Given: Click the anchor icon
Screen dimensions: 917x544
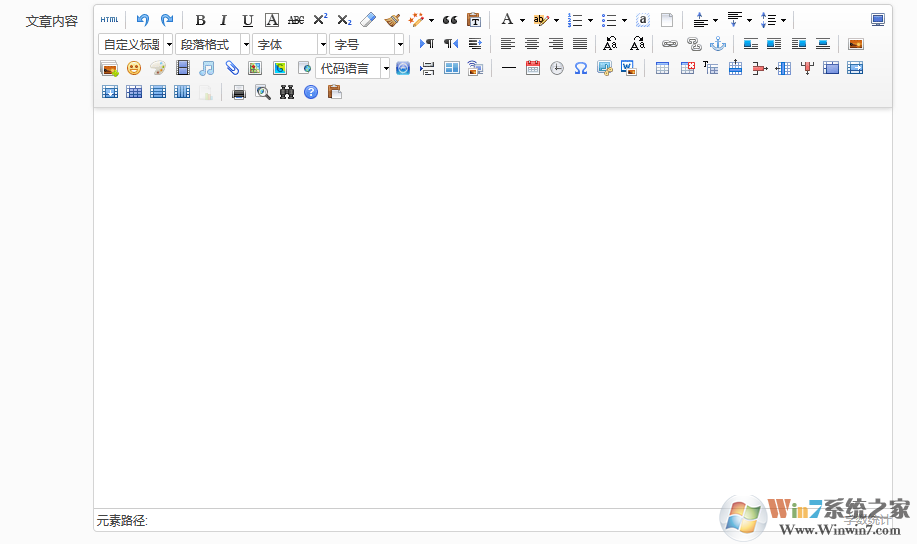Looking at the screenshot, I should (718, 44).
